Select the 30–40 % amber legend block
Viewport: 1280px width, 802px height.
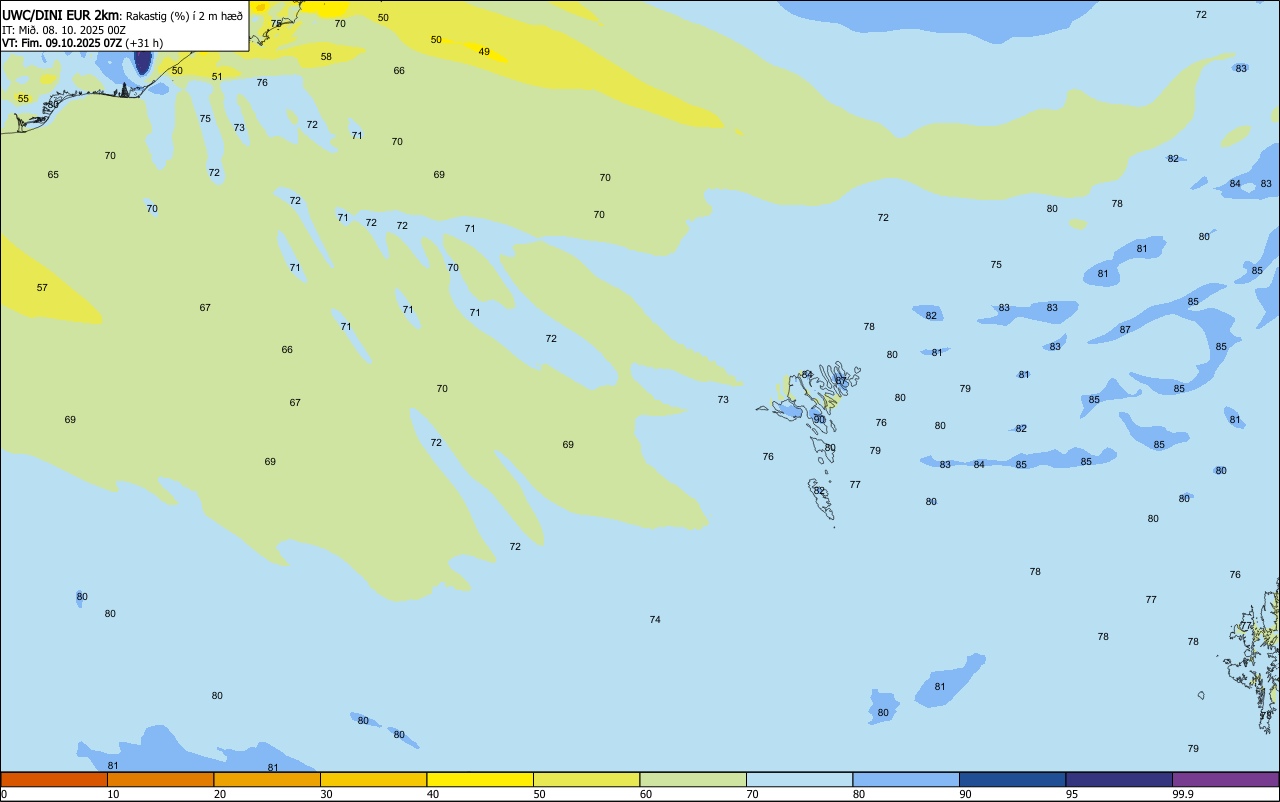374,779
